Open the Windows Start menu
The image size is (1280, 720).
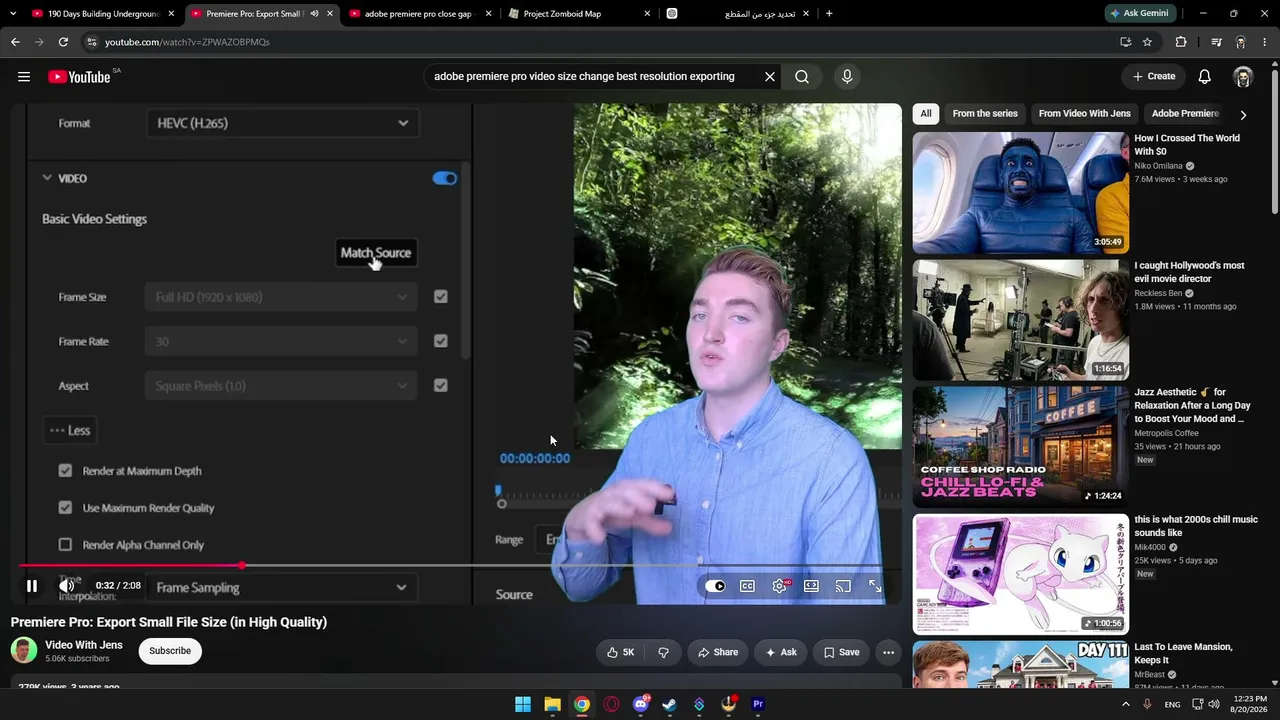point(523,704)
